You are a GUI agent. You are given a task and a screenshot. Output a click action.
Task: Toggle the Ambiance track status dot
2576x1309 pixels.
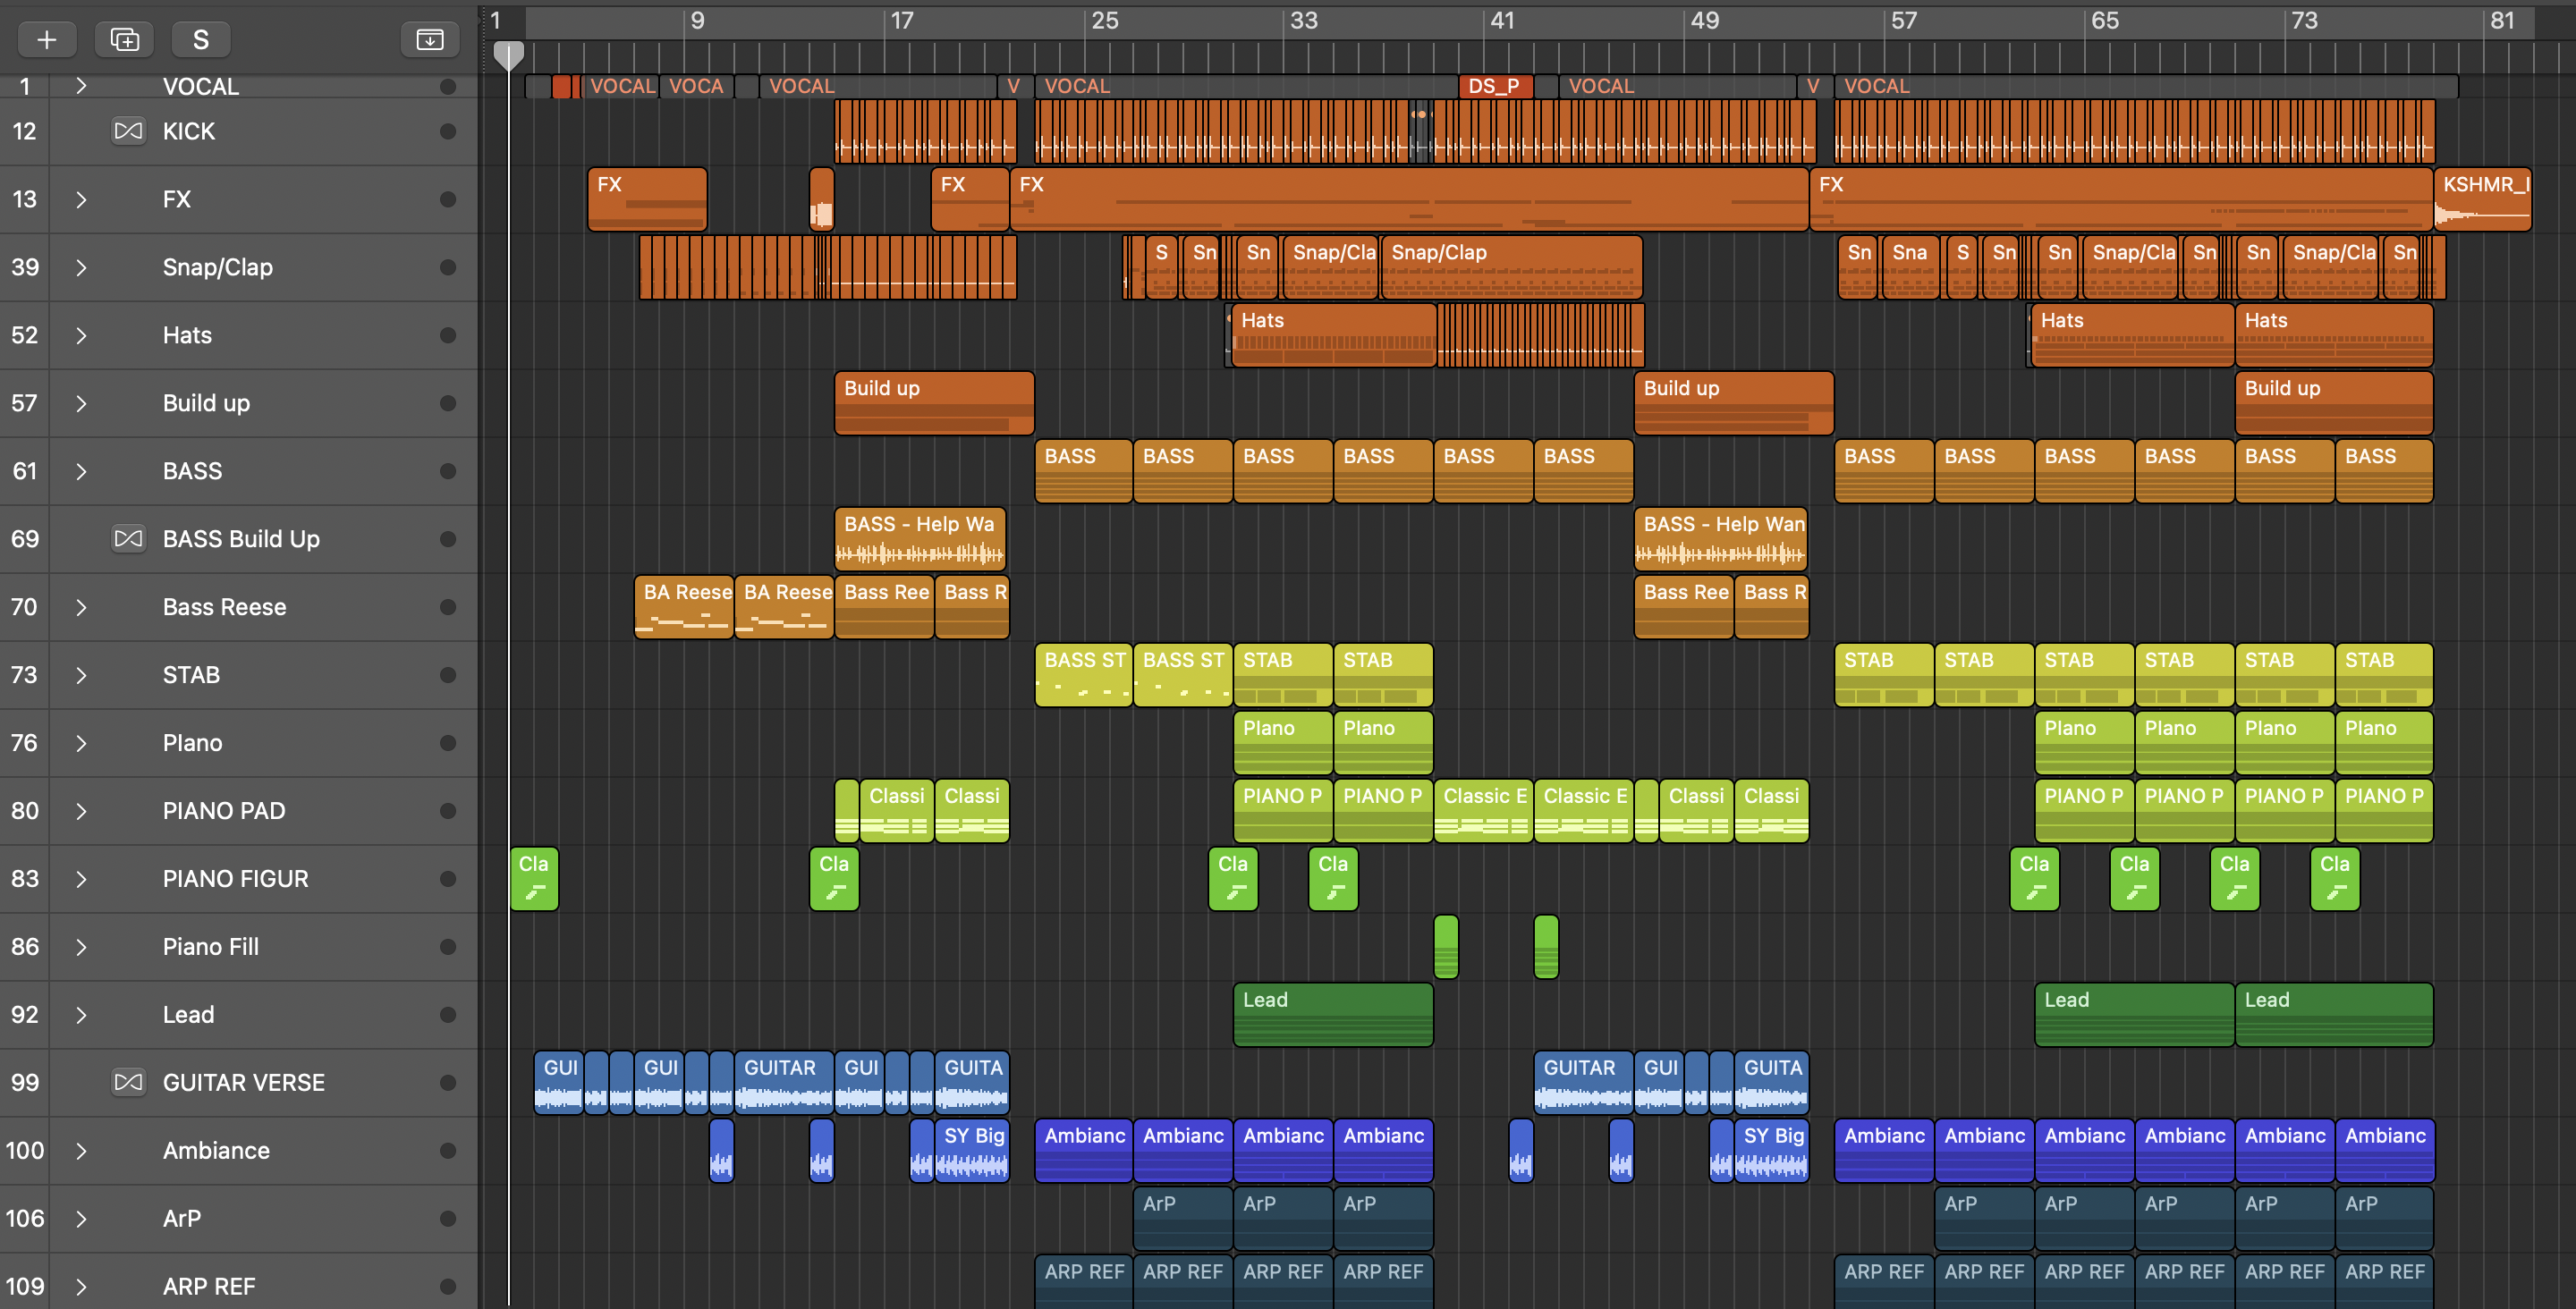[448, 1151]
